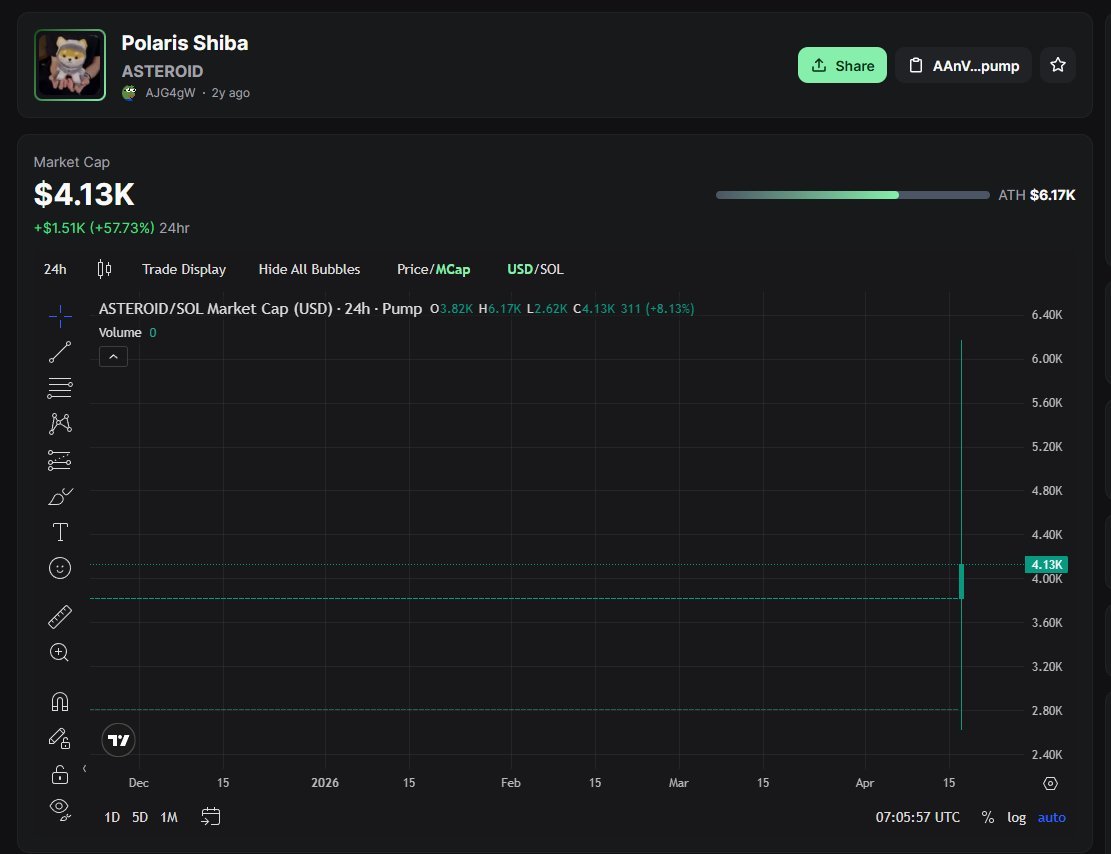Open creator profile AJG4gW
Screen dimensions: 1111x854
coord(170,93)
